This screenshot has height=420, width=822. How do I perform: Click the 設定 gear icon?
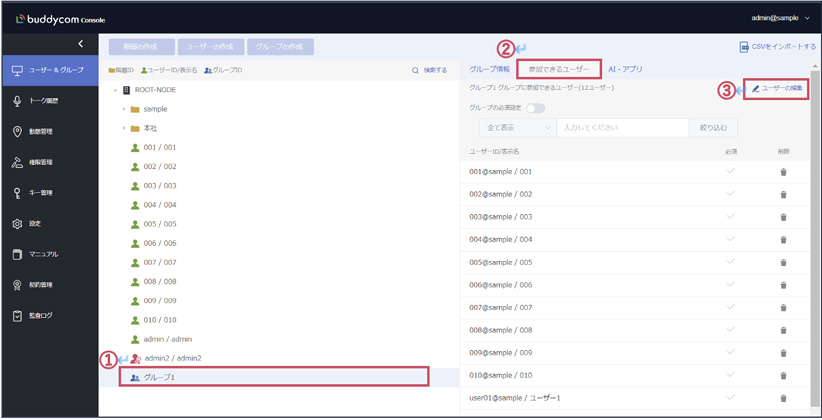point(17,224)
